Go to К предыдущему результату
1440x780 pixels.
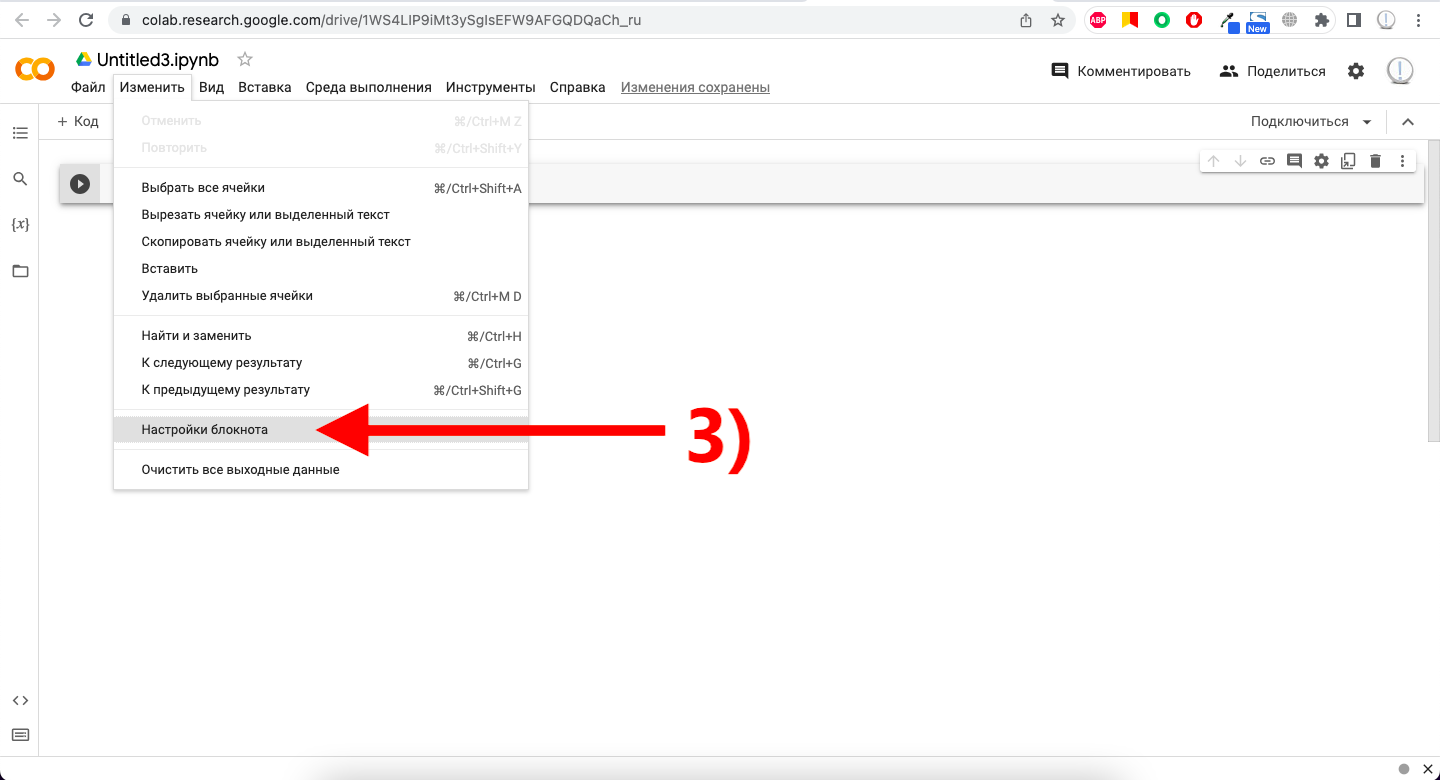tap(321, 390)
